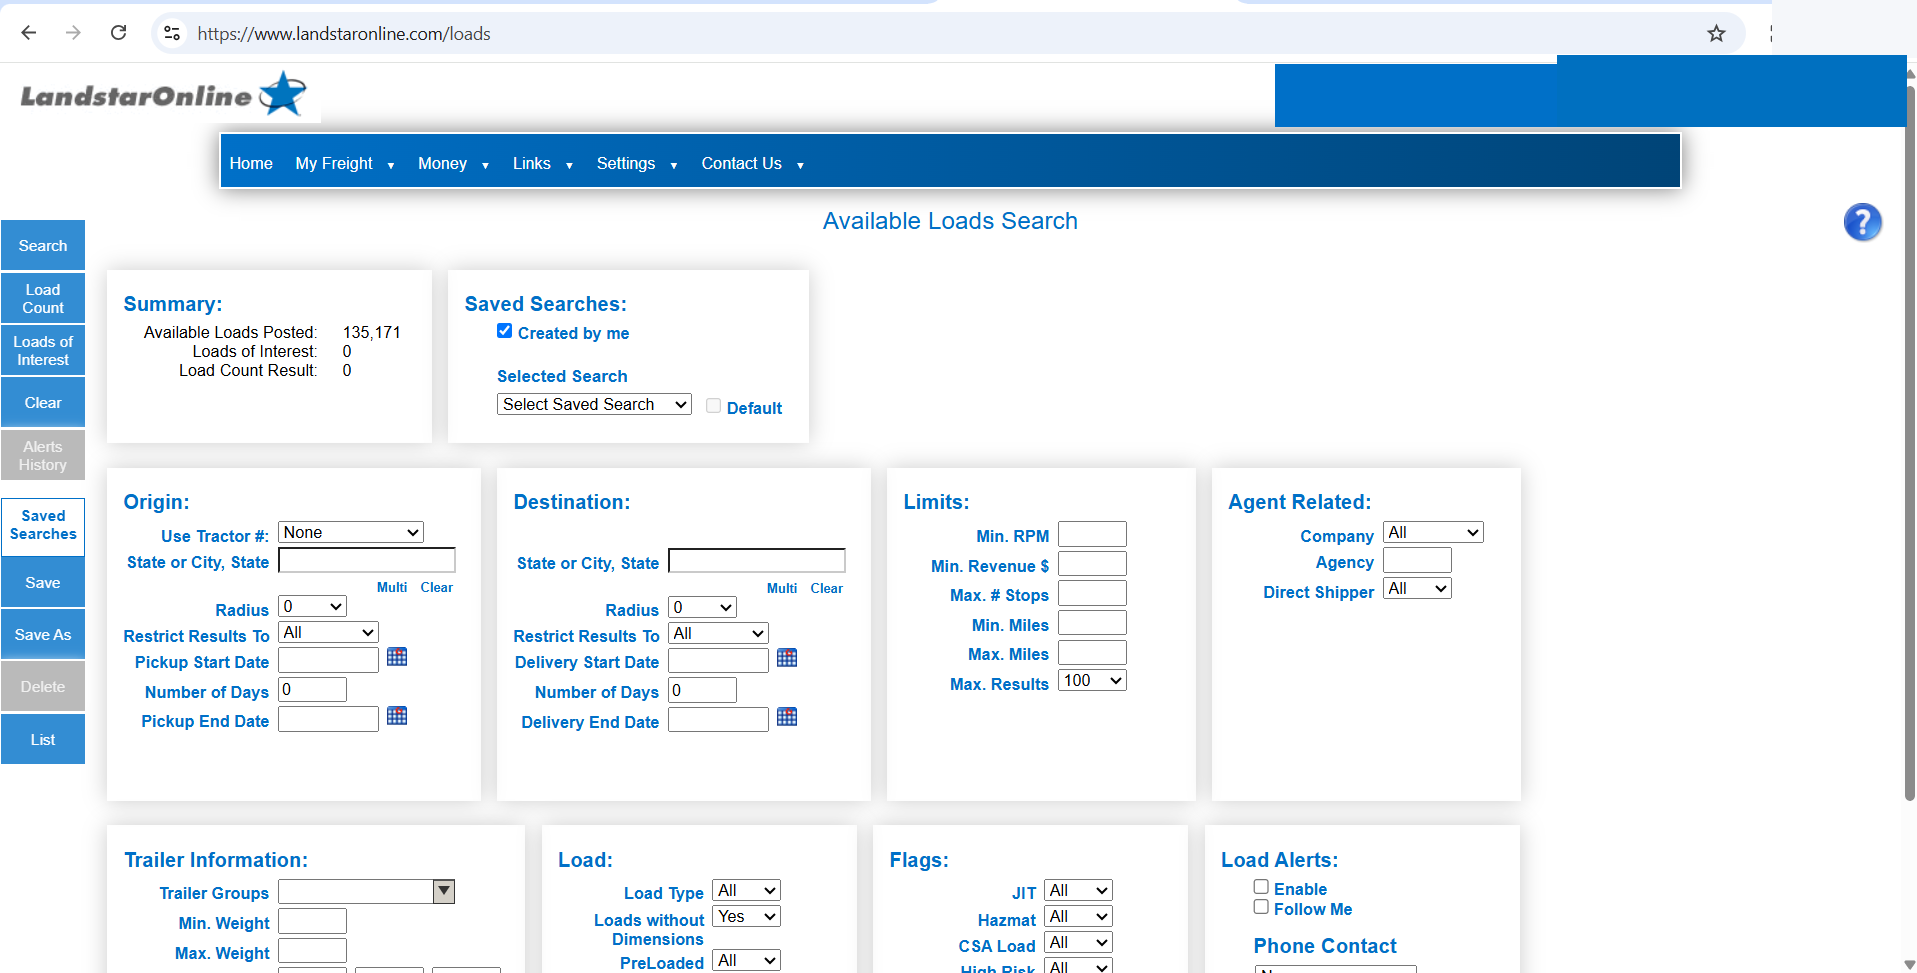Open the Use Tractor # dropdown

click(x=351, y=532)
